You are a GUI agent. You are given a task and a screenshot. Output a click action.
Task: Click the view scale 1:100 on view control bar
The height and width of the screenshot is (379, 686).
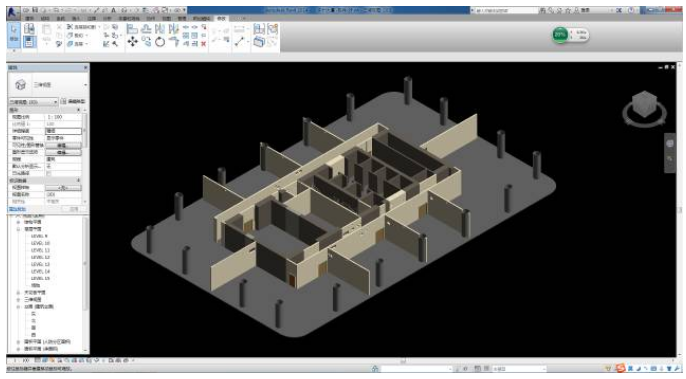click(22, 361)
